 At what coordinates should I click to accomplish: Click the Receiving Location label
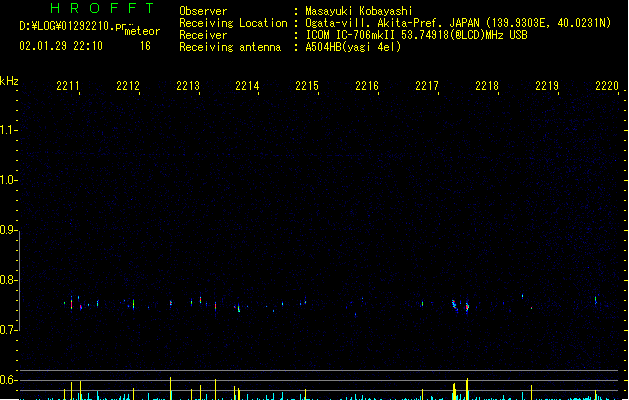coord(233,23)
